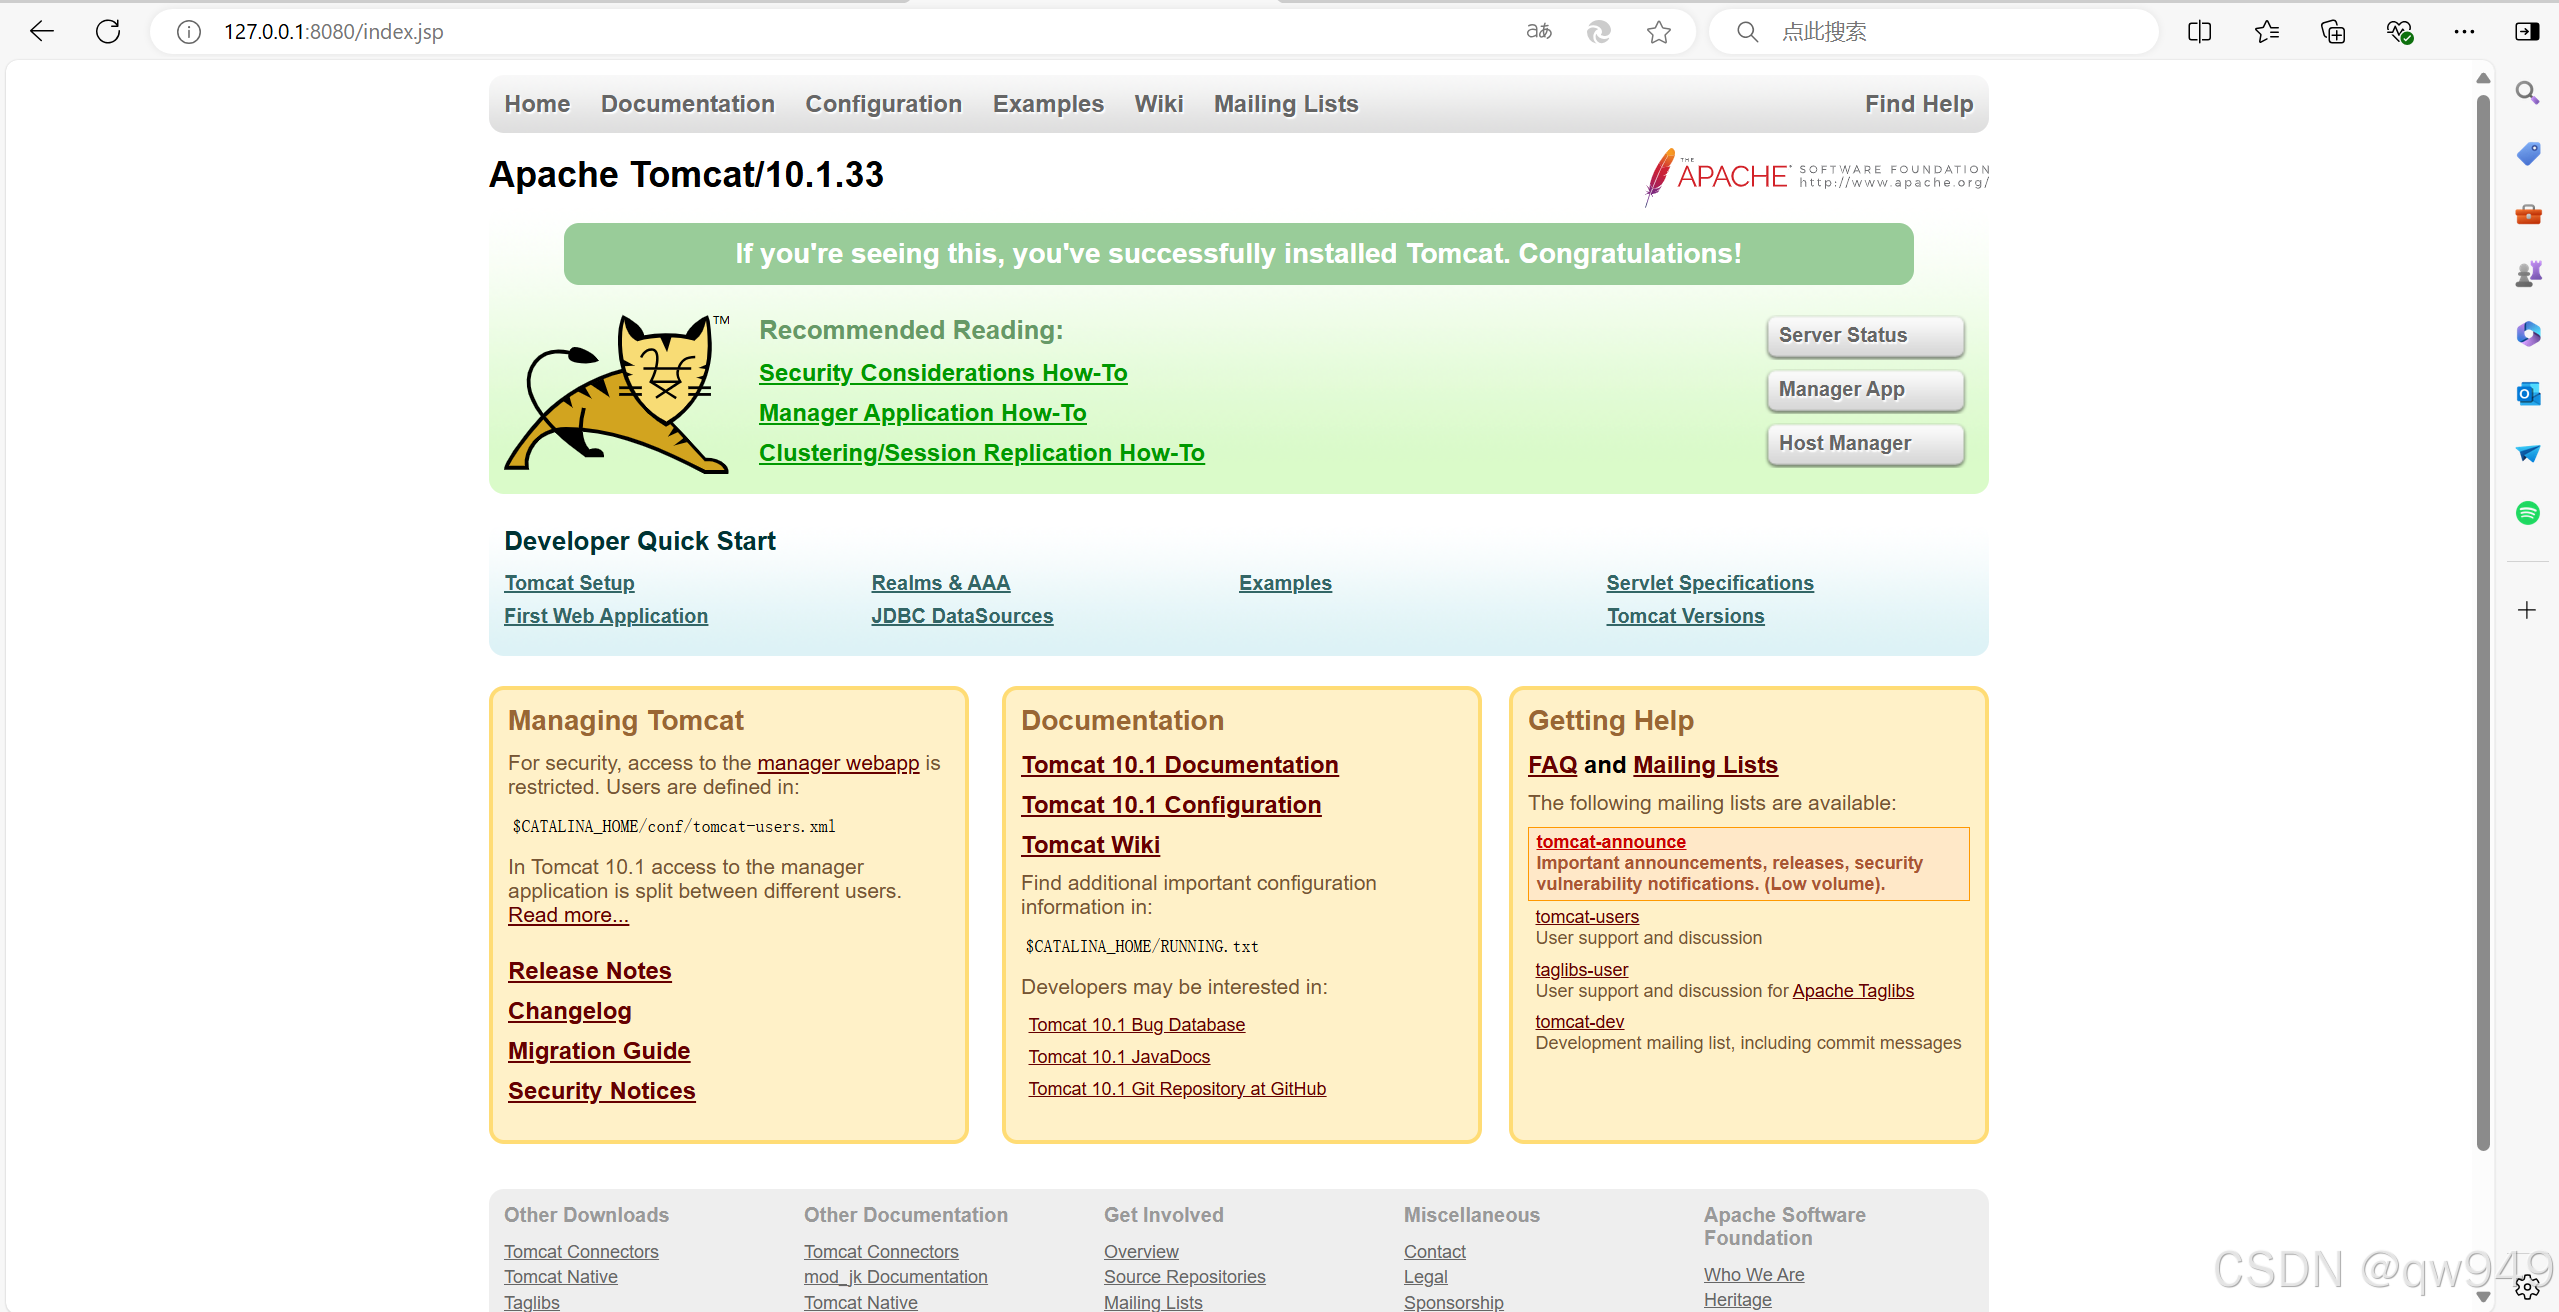Image resolution: width=2559 pixels, height=1312 pixels.
Task: Open Outlook from the browser sidebar
Action: pyautogui.click(x=2527, y=393)
